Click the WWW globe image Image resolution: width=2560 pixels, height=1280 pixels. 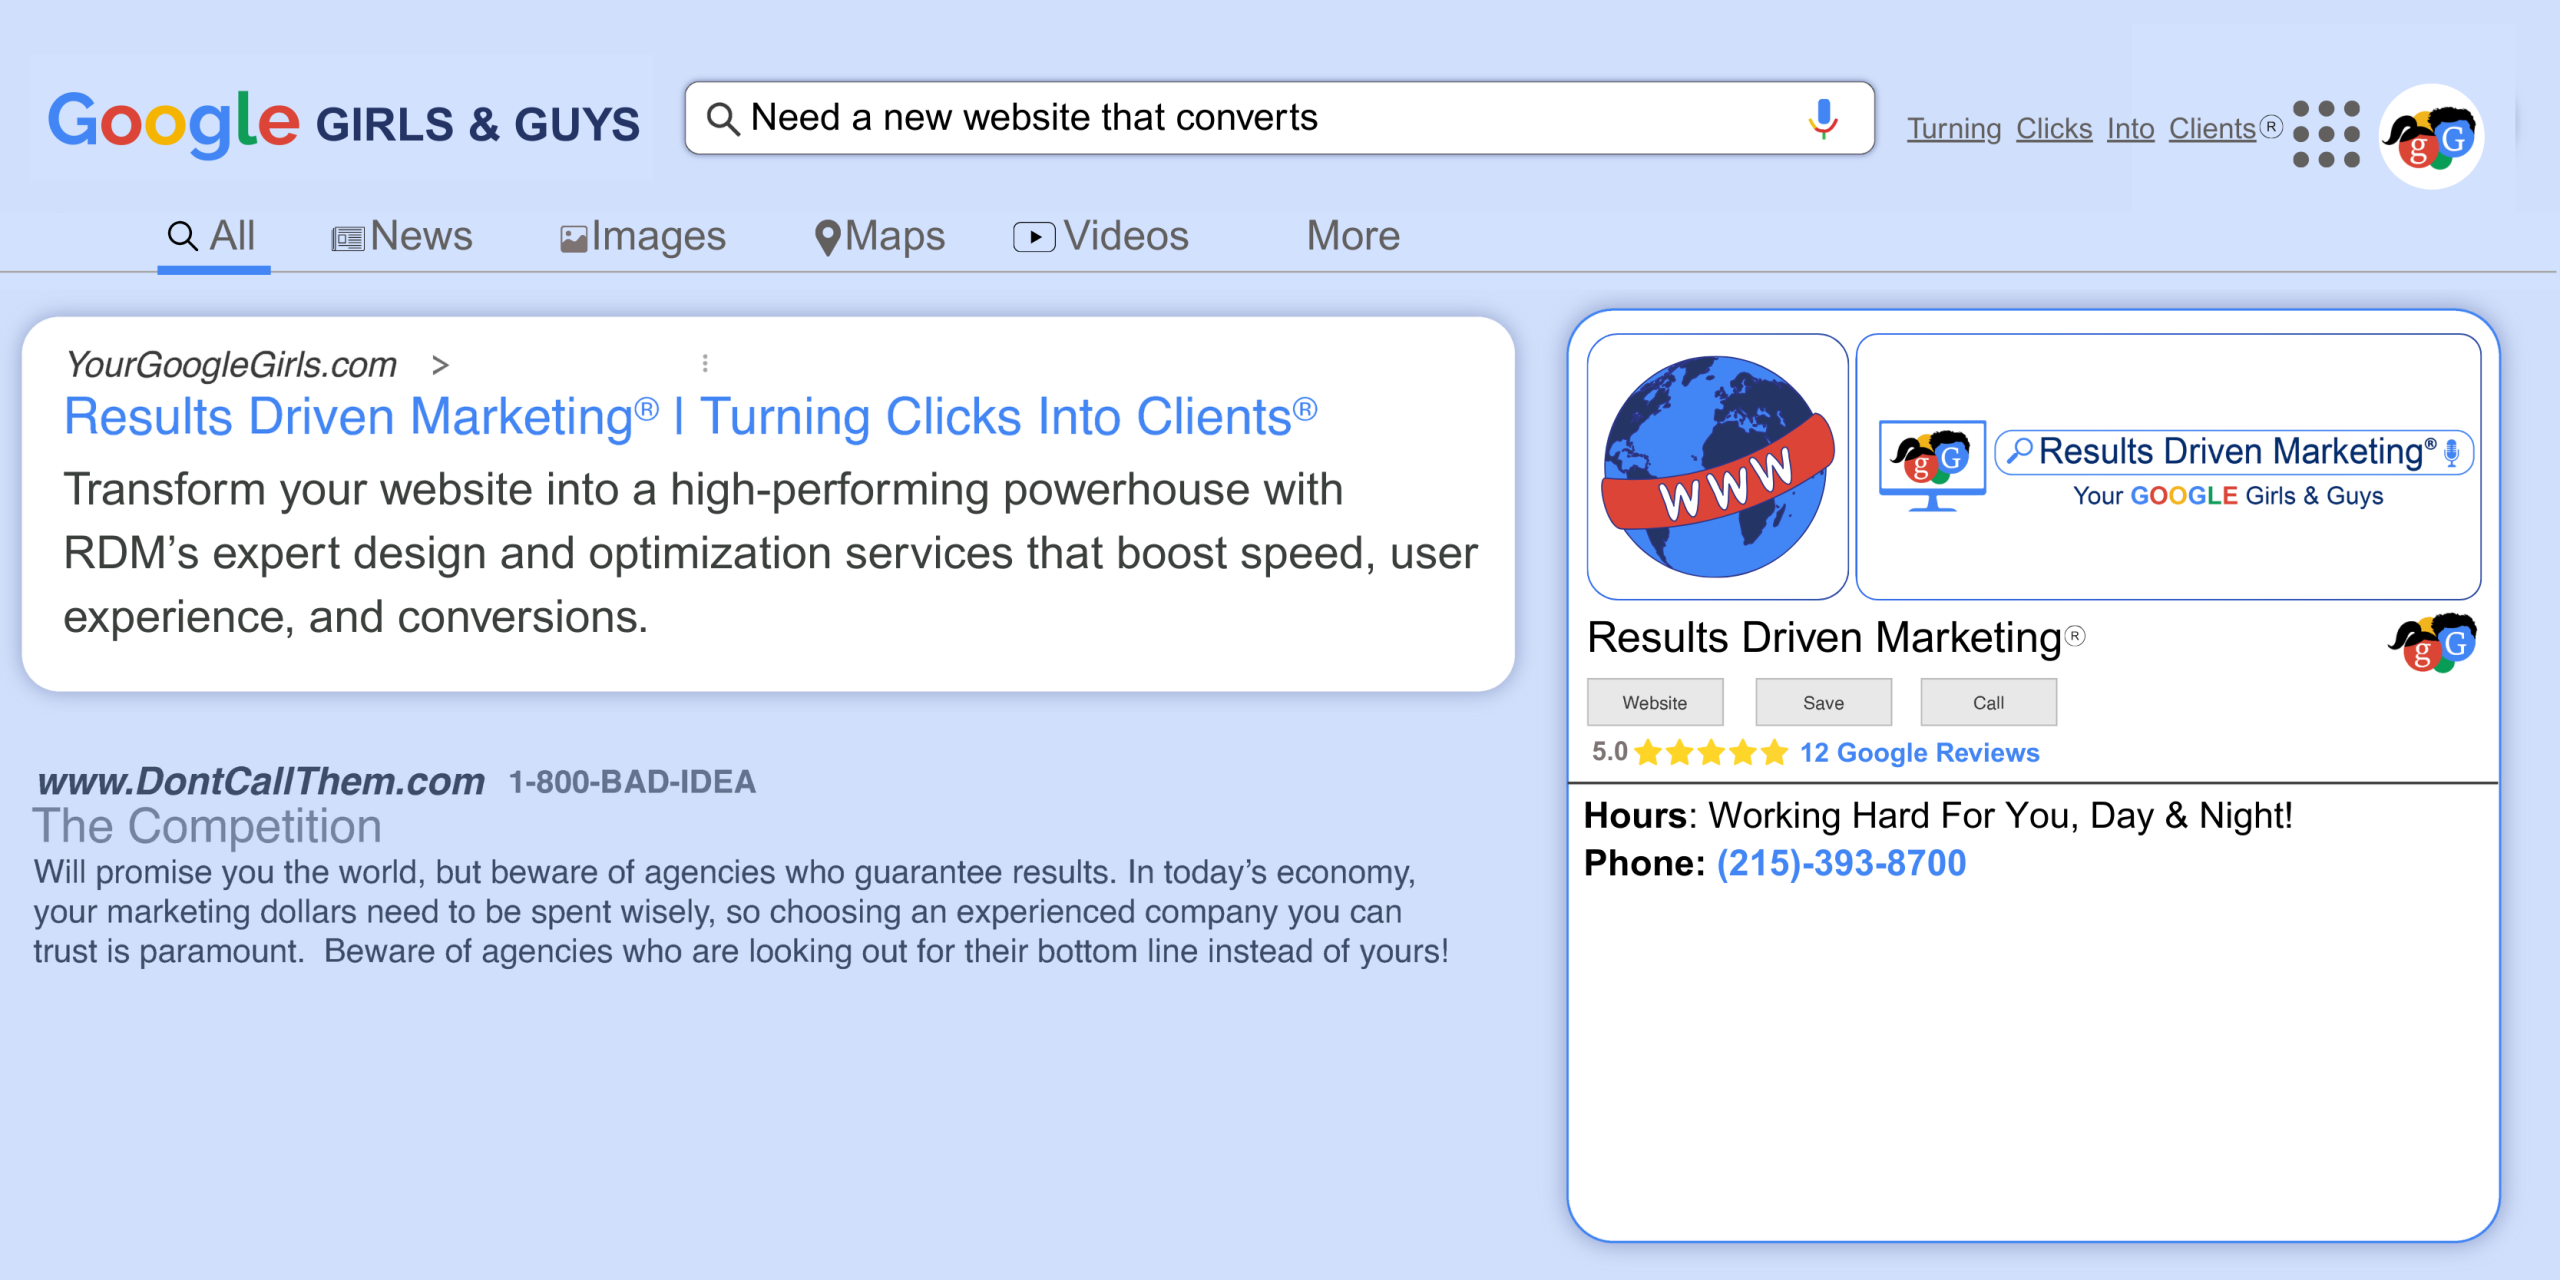(1717, 466)
